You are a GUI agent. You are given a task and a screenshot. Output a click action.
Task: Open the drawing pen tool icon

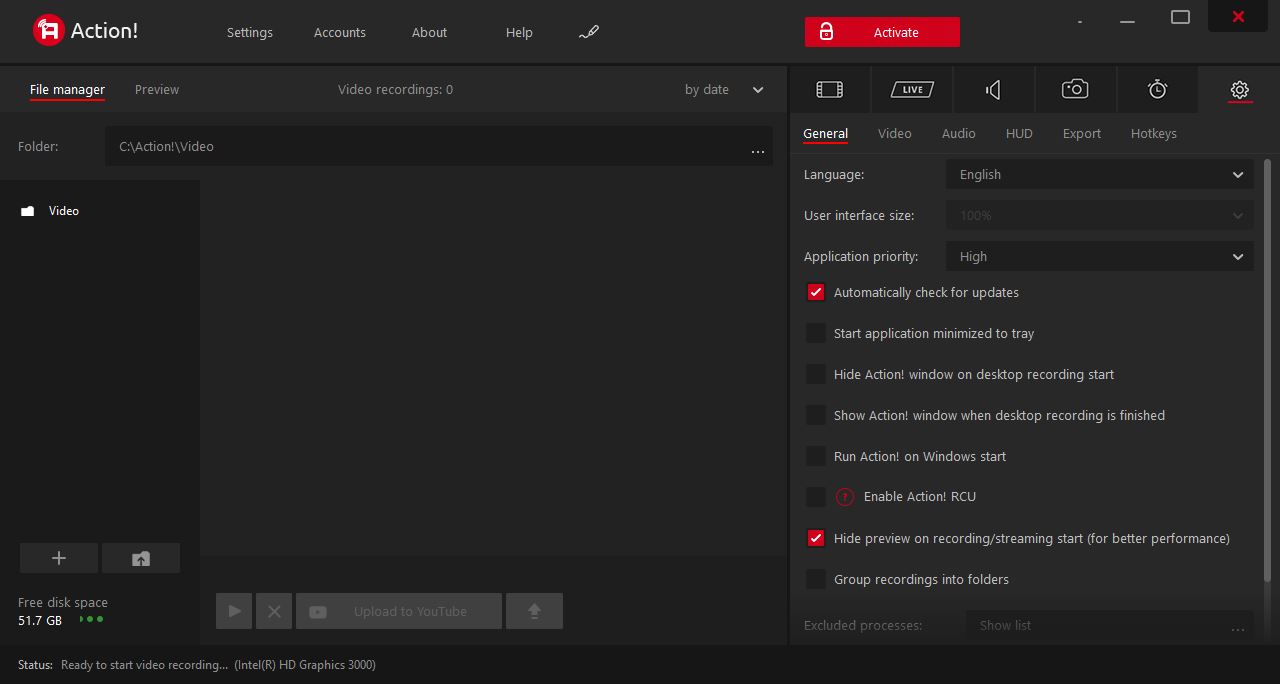point(589,32)
